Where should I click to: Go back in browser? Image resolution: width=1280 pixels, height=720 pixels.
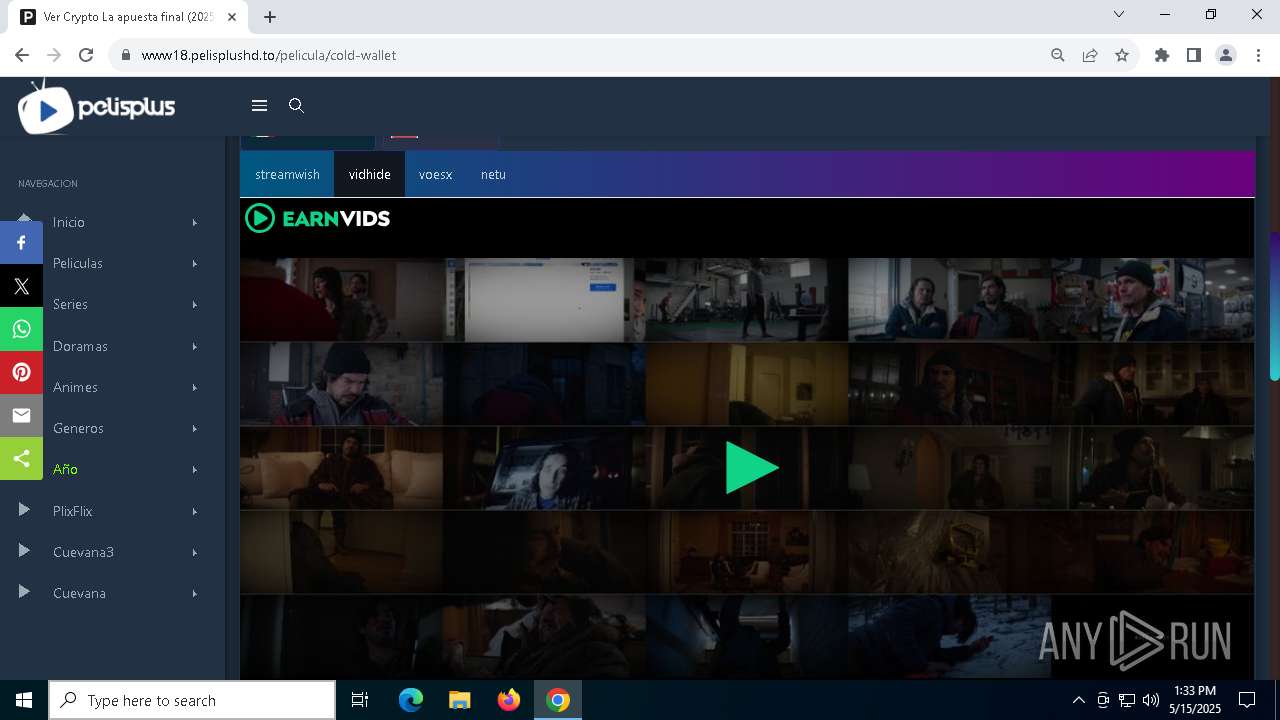pyautogui.click(x=22, y=55)
